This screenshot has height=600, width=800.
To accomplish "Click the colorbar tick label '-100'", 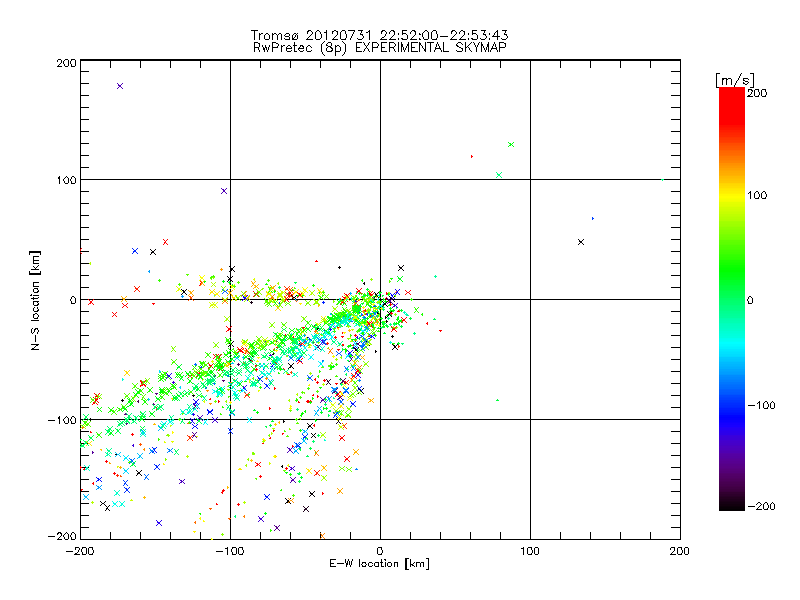I will coord(761,405).
